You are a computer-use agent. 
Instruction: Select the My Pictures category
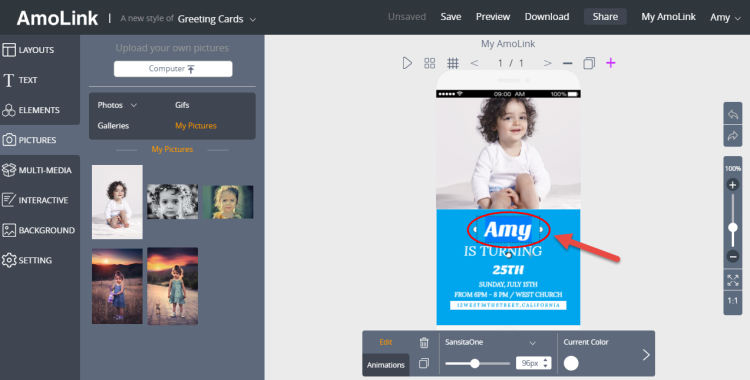(x=196, y=125)
